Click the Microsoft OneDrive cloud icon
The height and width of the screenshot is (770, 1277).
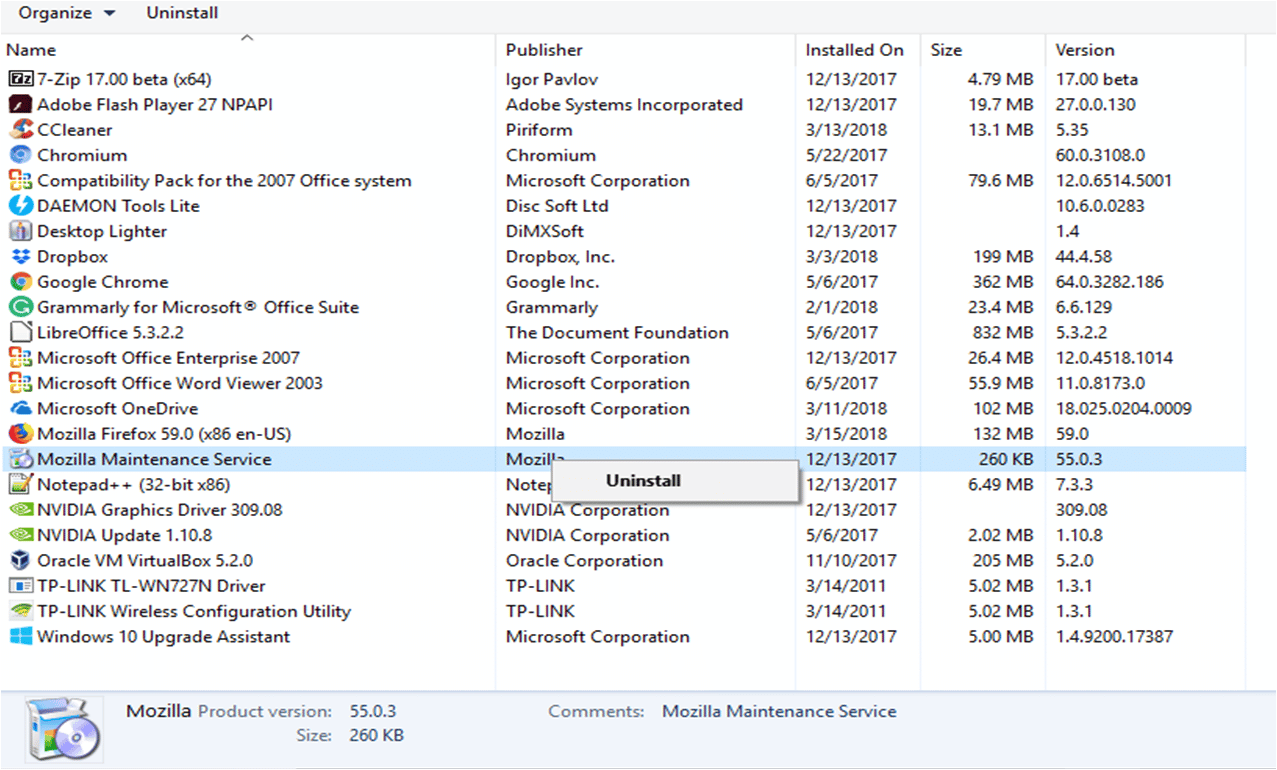pos(21,409)
